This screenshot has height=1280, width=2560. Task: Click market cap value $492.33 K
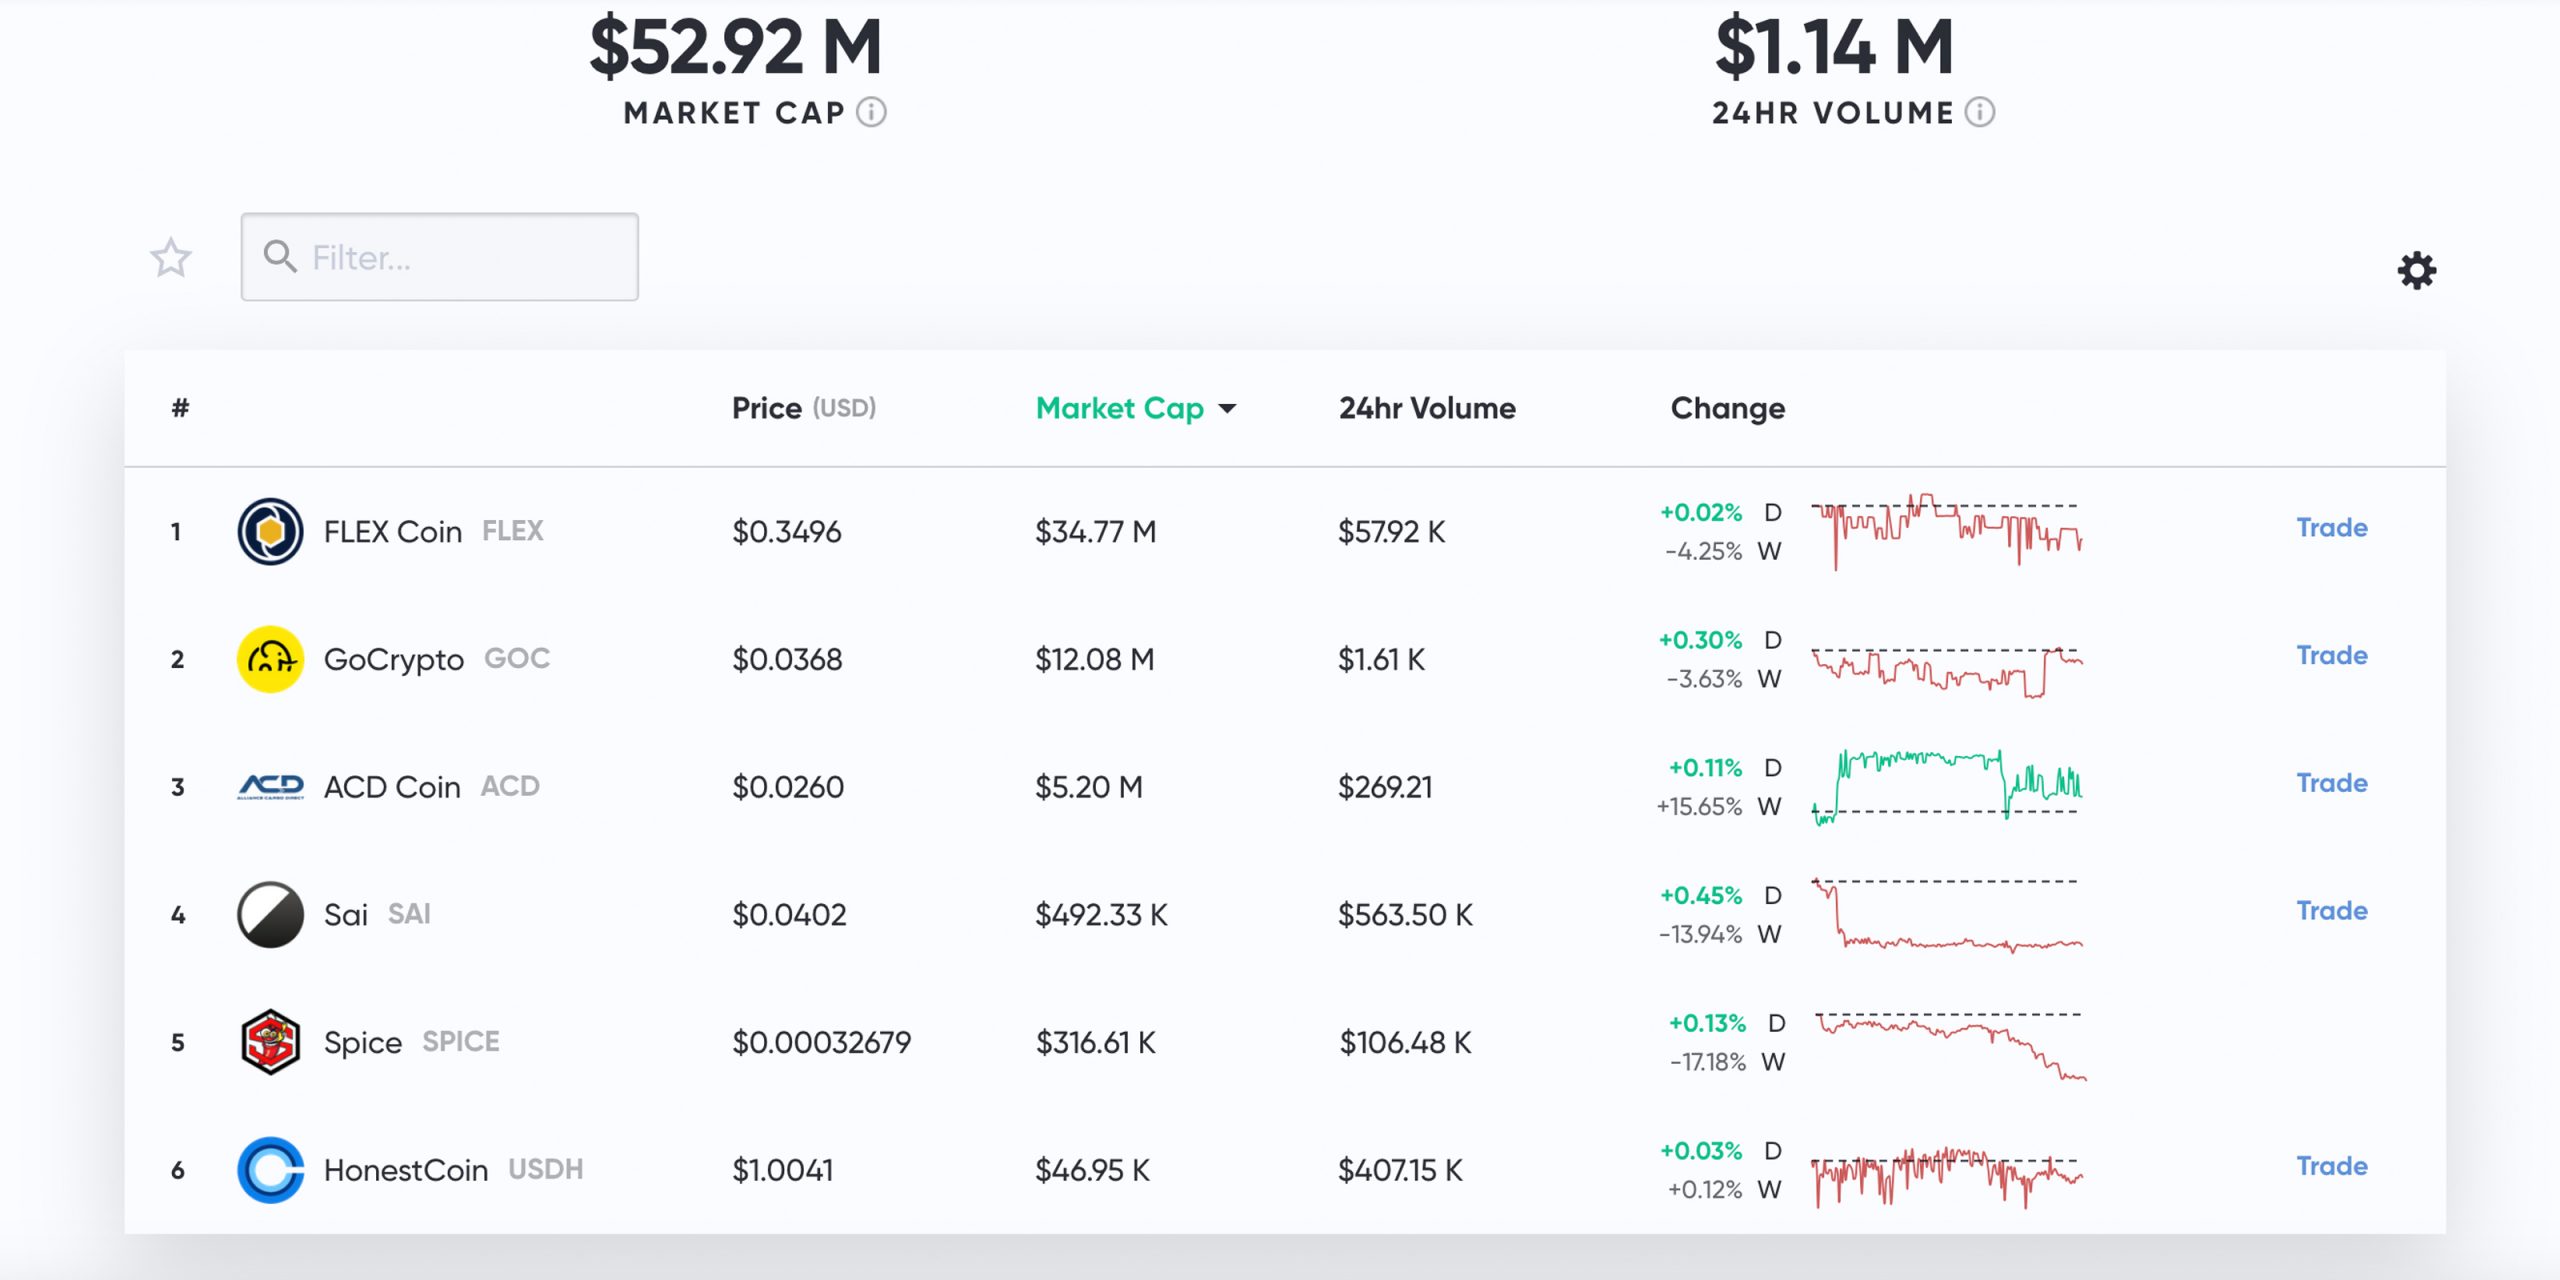click(x=1102, y=914)
